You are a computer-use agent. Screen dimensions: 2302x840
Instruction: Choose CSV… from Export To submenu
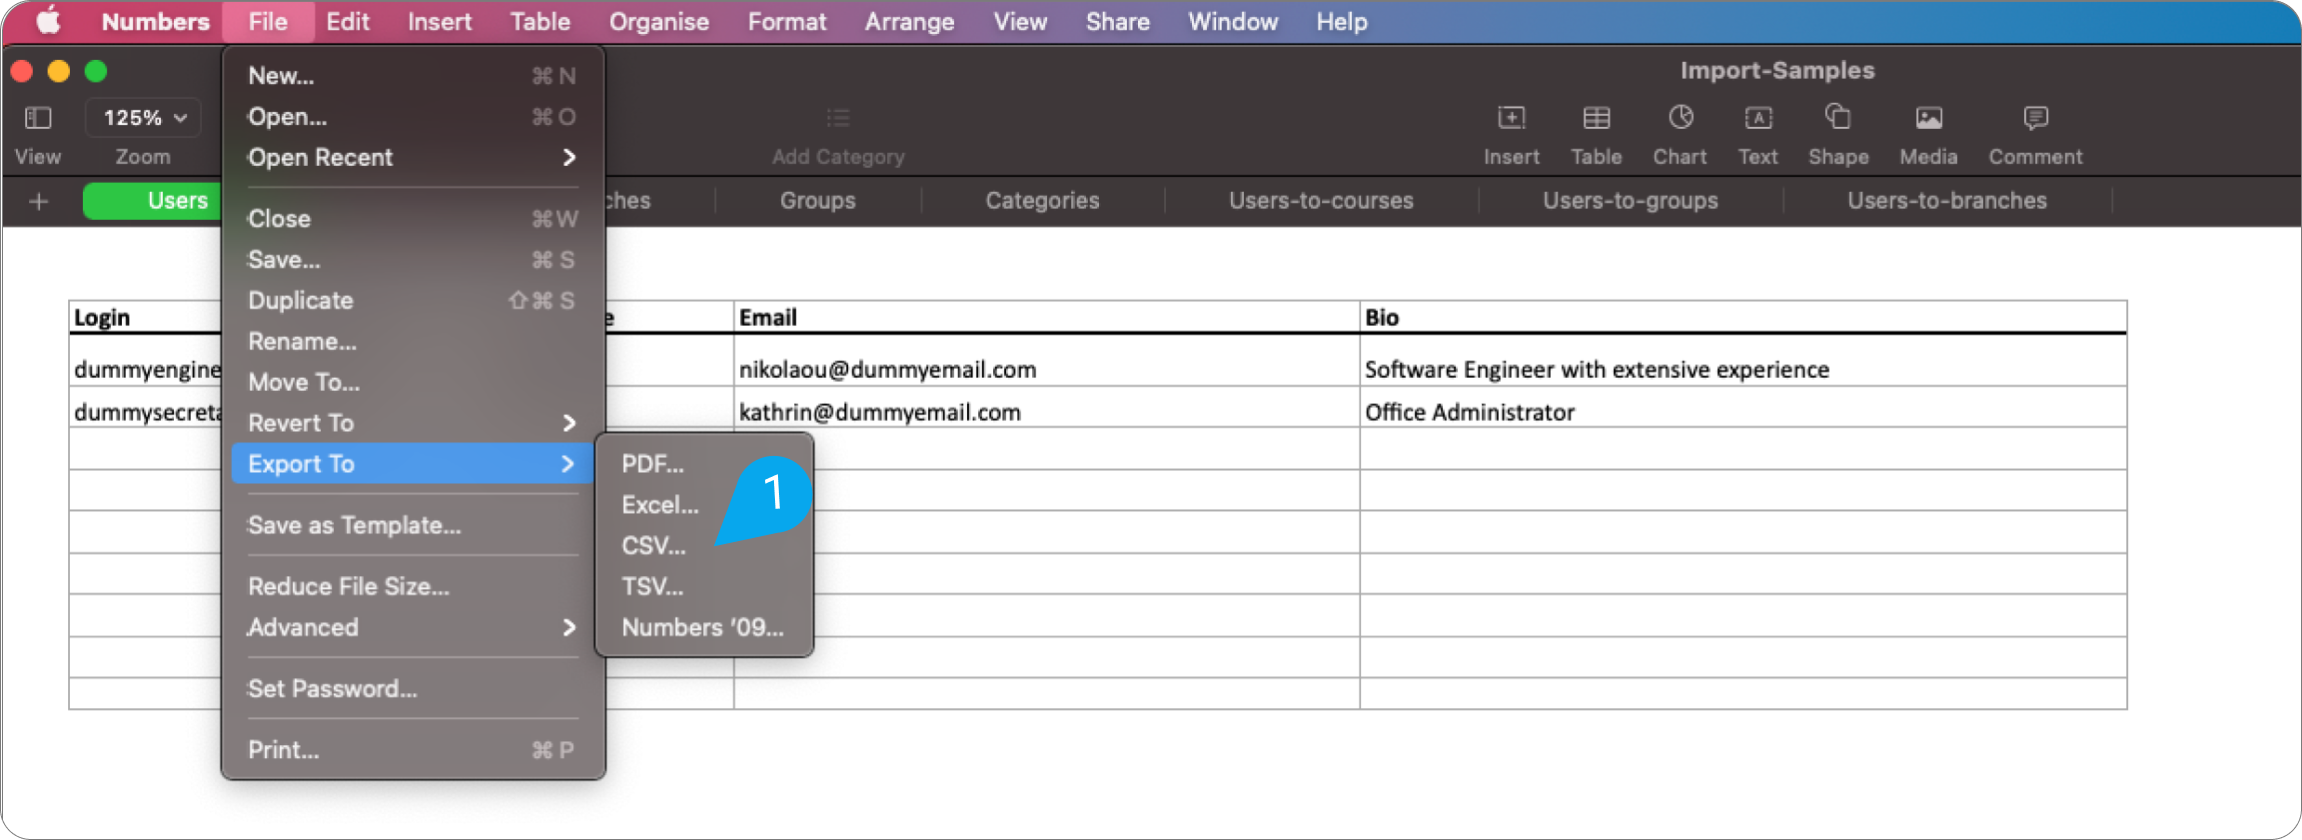(654, 546)
